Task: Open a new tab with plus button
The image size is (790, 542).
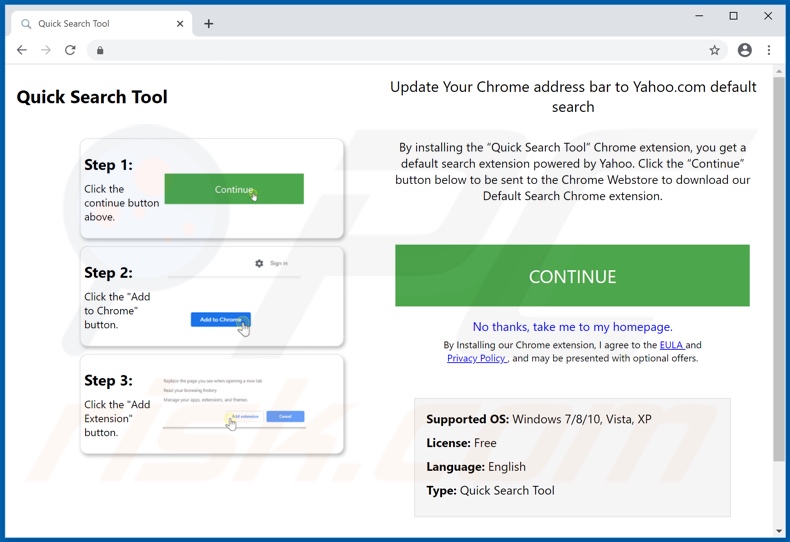Action: (209, 24)
